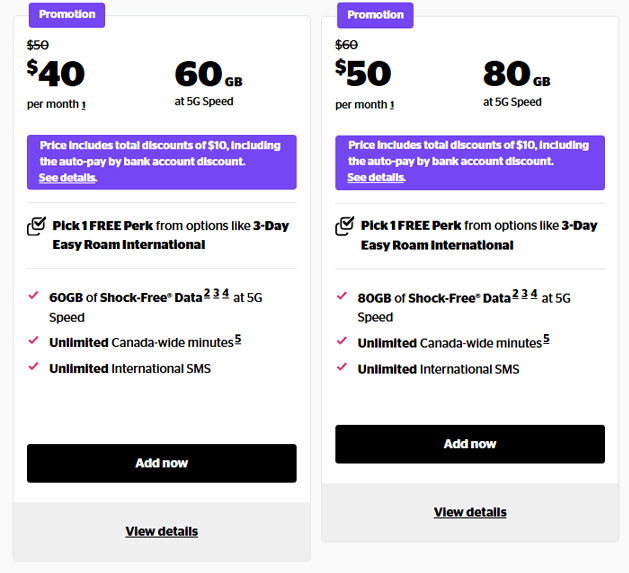The height and width of the screenshot is (573, 629).
Task: Open View details for the 80GB plan
Action: point(469,512)
